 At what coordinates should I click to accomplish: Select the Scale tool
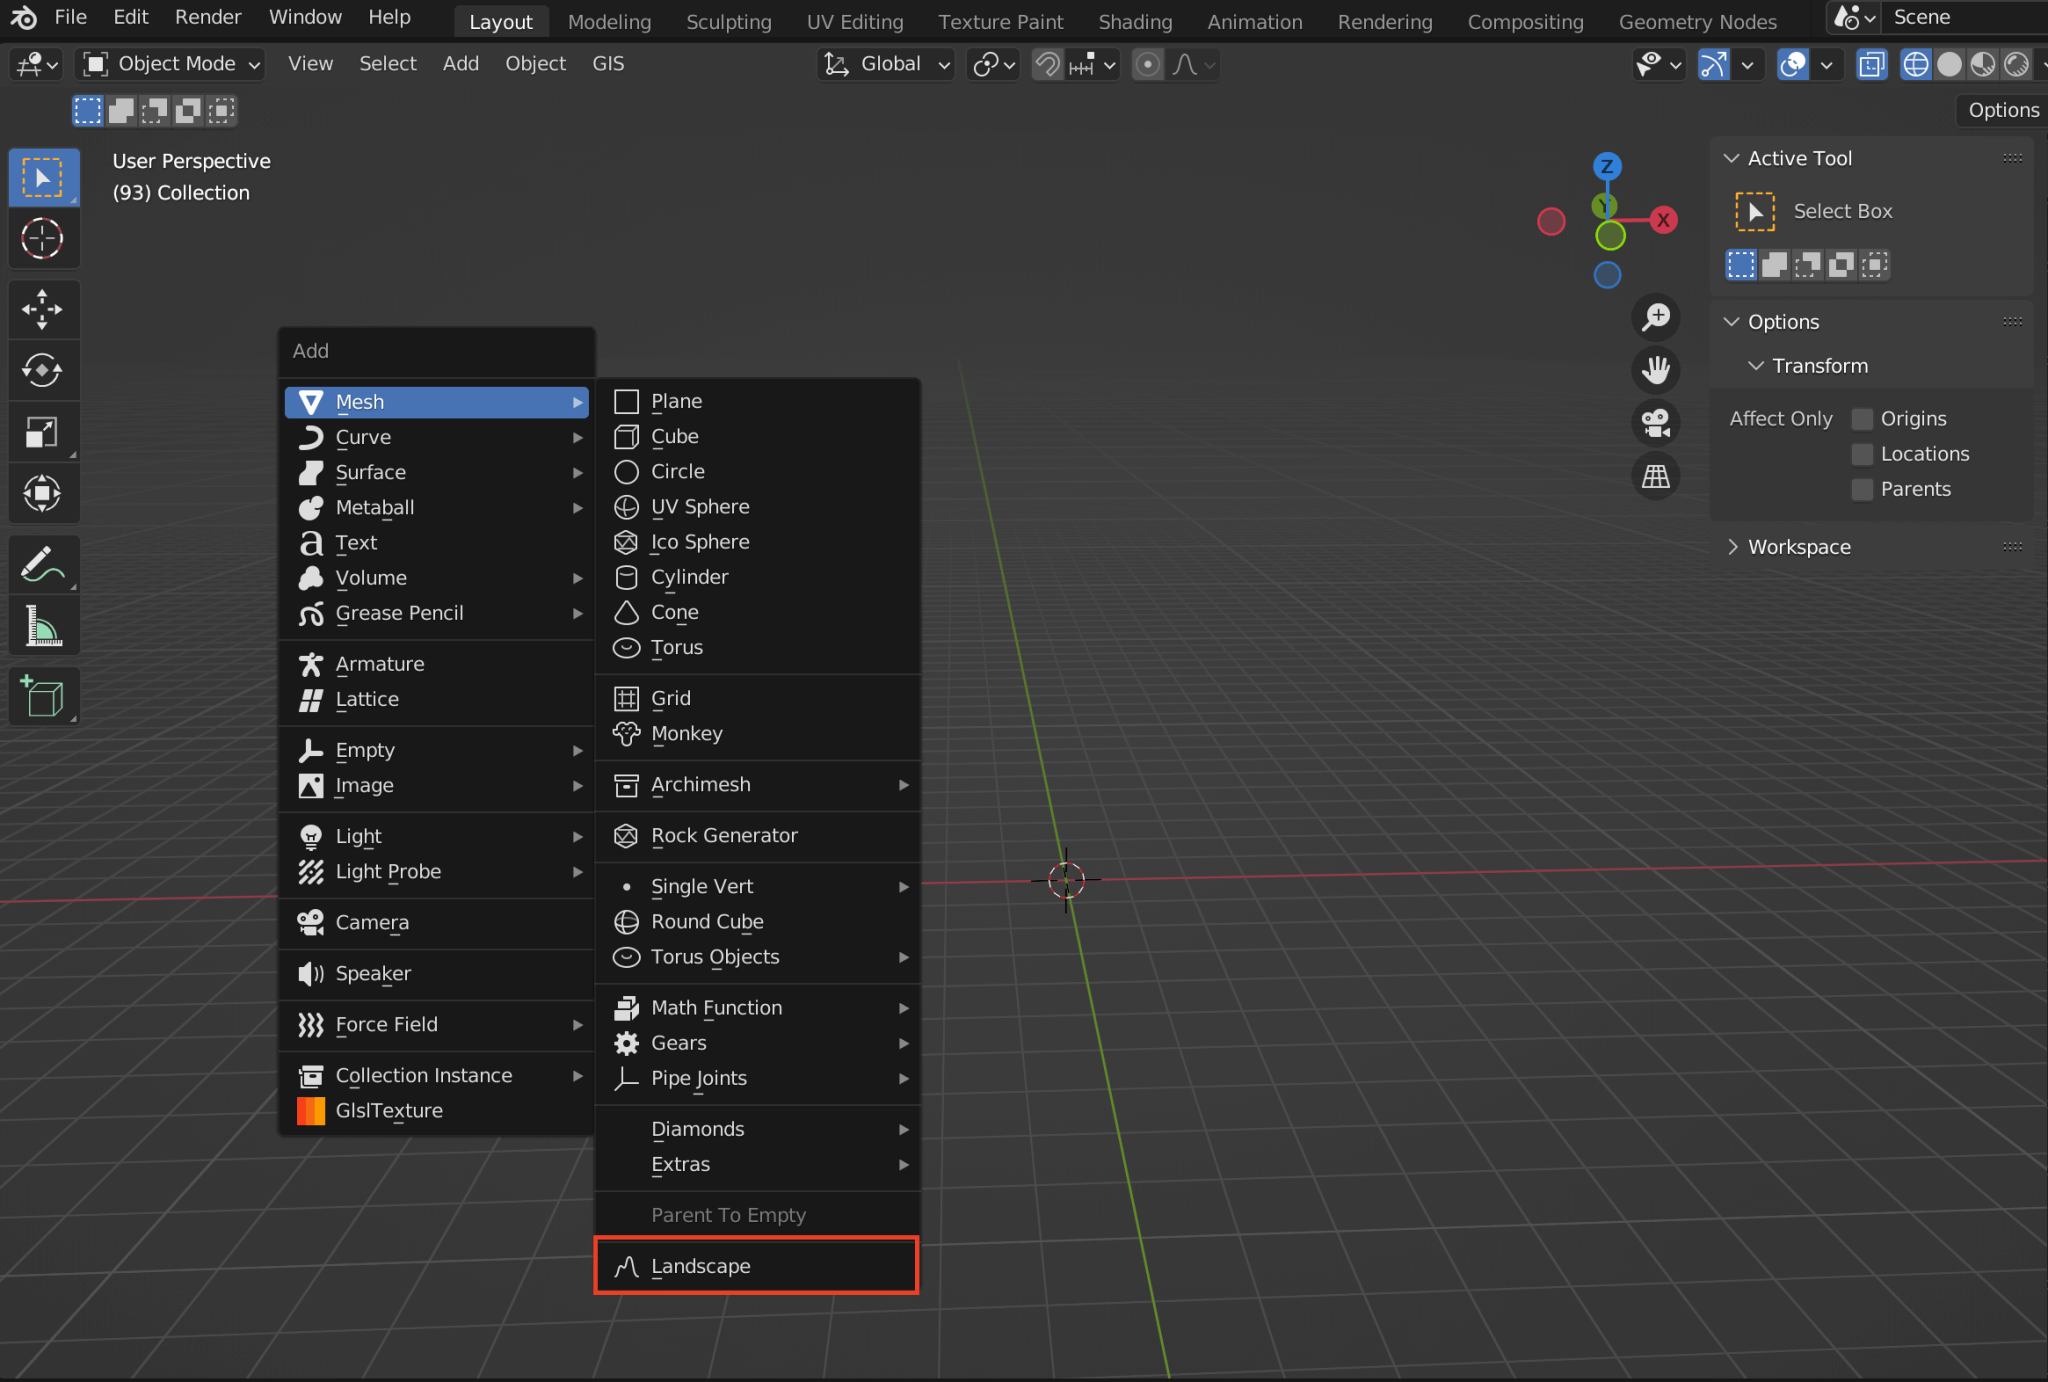43,432
